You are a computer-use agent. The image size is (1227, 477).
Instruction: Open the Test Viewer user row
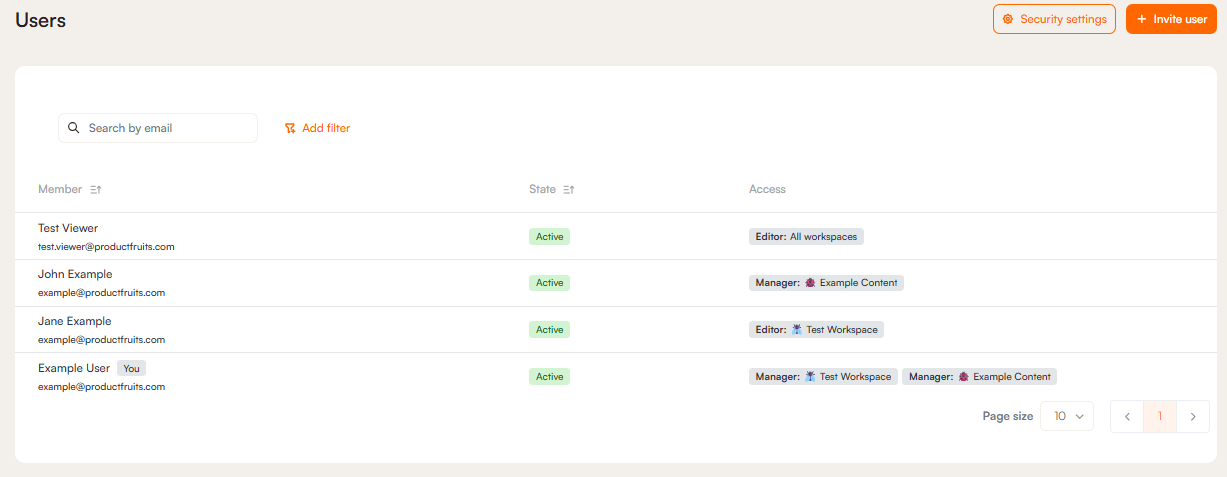[x=68, y=228]
